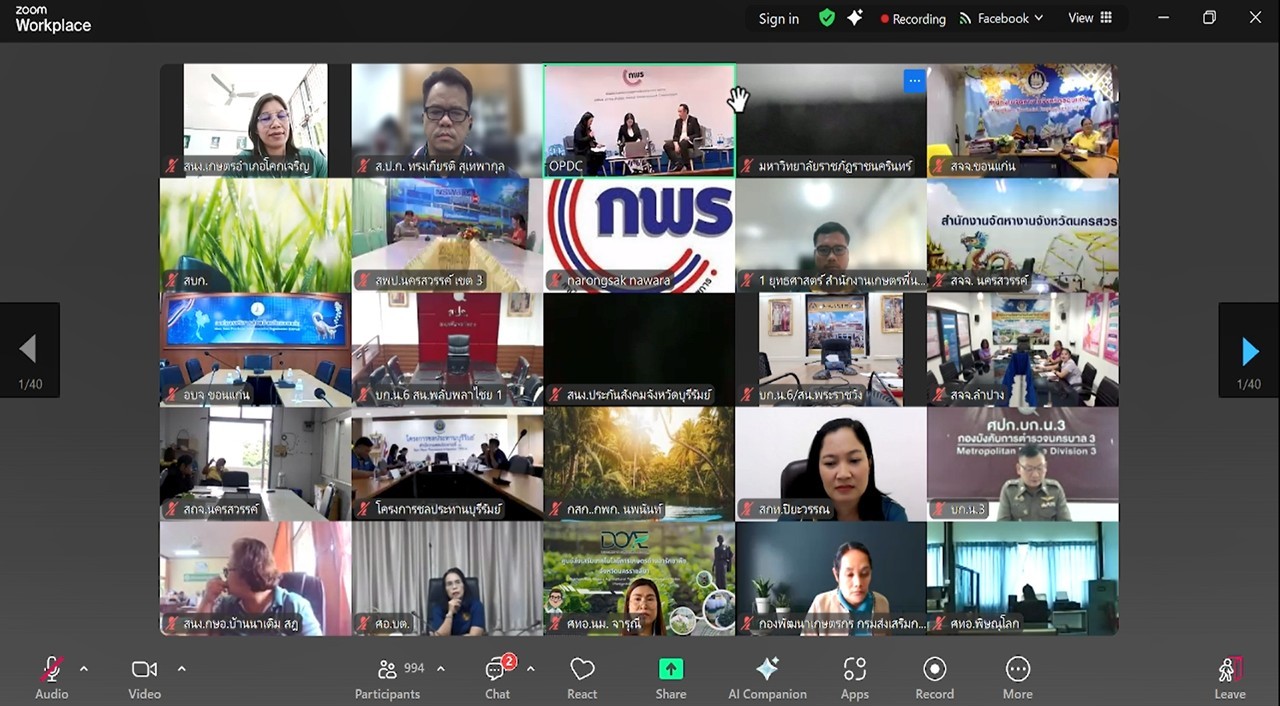Select the สถจ.นครสวรรค์ video tile
1280x706 pixels.
255,464
